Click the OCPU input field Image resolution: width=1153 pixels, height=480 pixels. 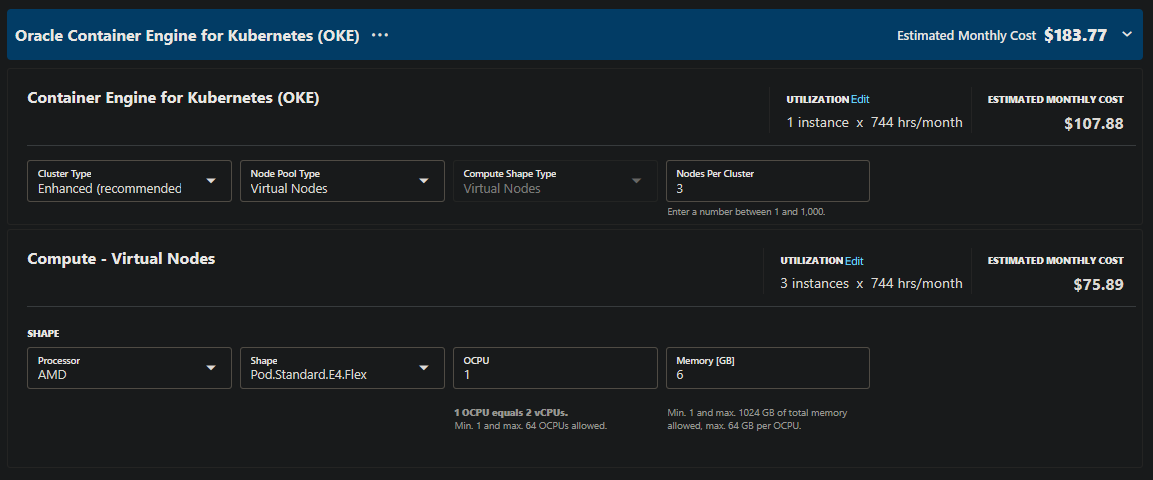[x=556, y=368]
